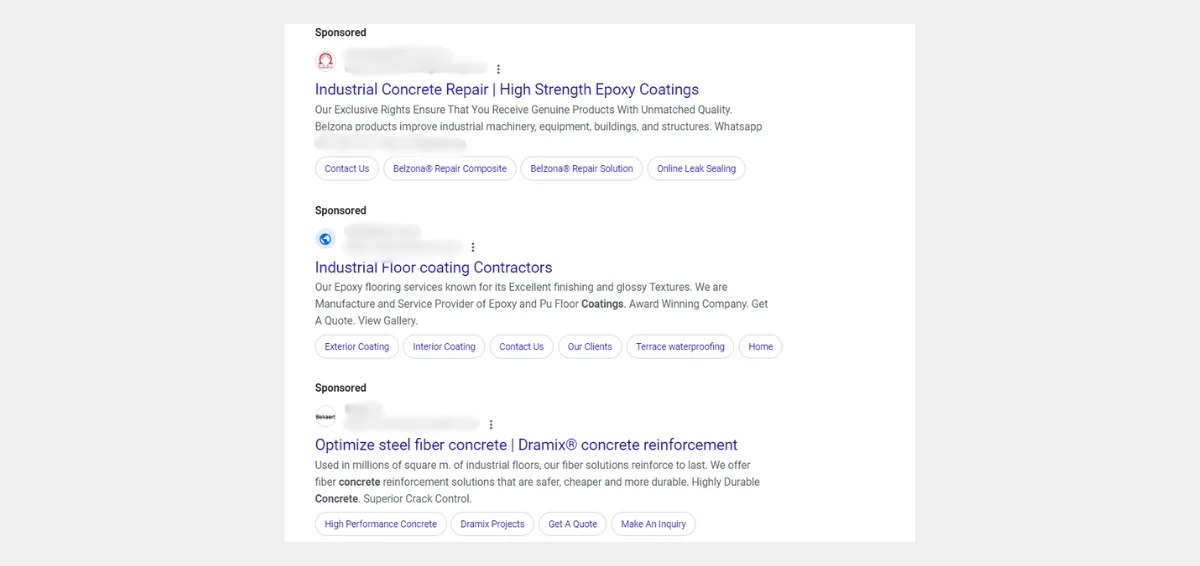The width and height of the screenshot is (1200, 566).
Task: Select Belzona® Repair Composite chip
Action: (x=450, y=169)
